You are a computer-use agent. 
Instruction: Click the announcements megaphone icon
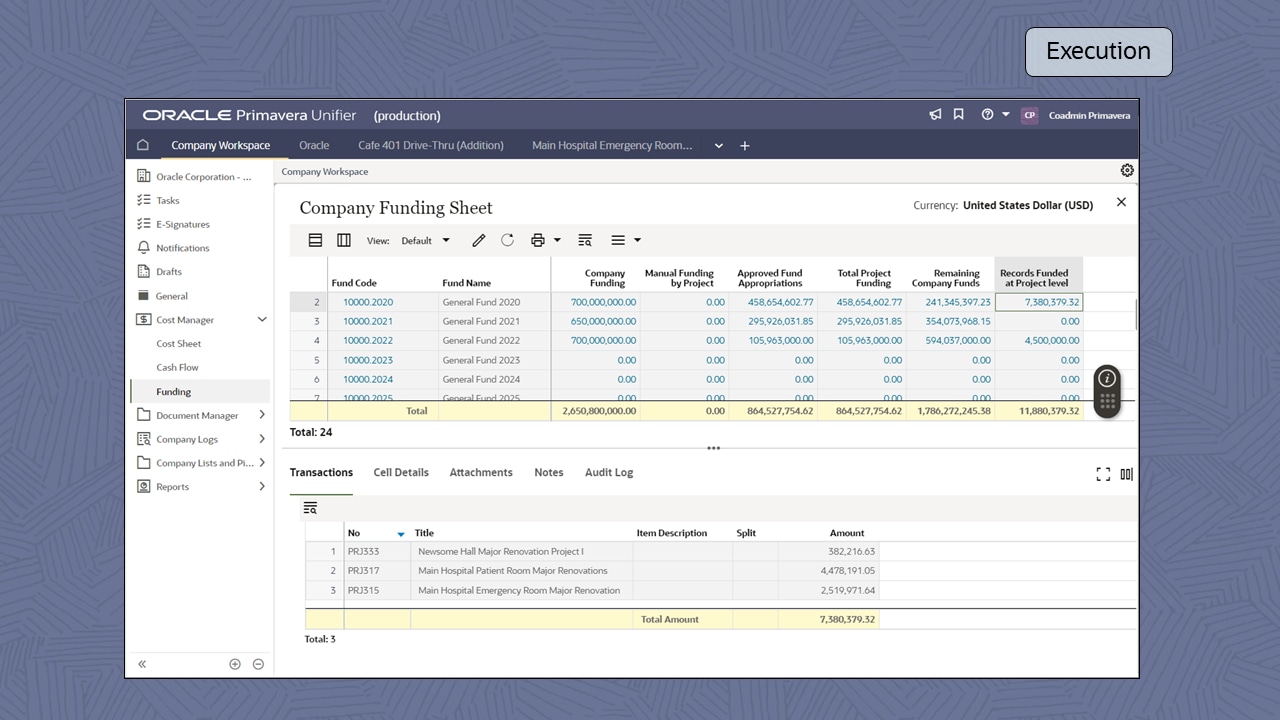point(935,115)
